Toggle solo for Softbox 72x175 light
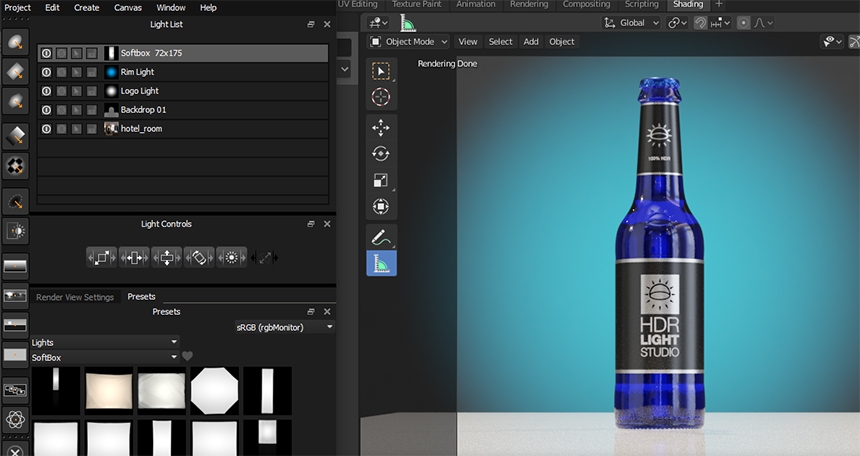The height and width of the screenshot is (456, 860). [x=61, y=53]
